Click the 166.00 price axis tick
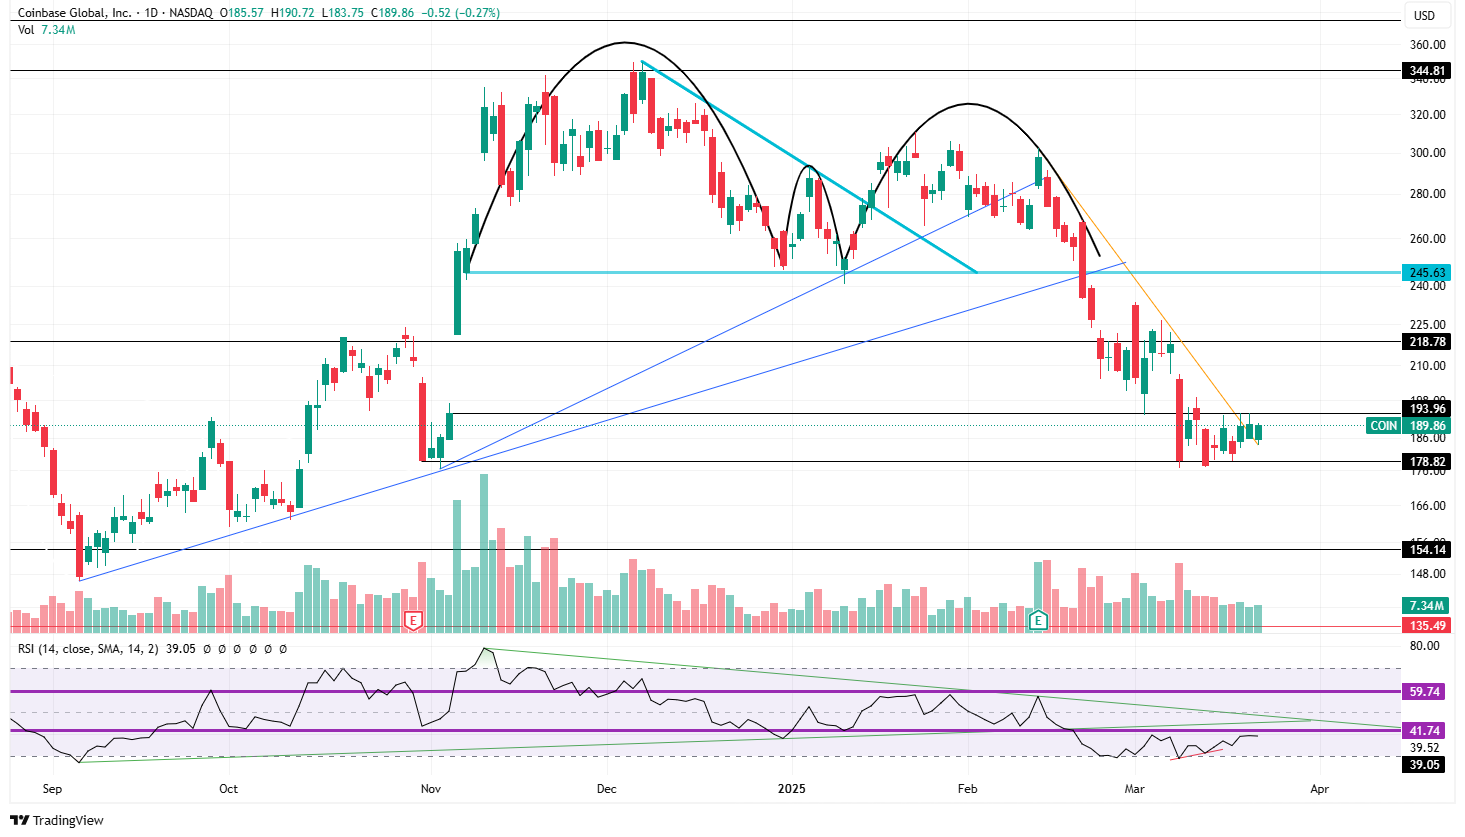This screenshot has width=1465, height=837. [1427, 506]
